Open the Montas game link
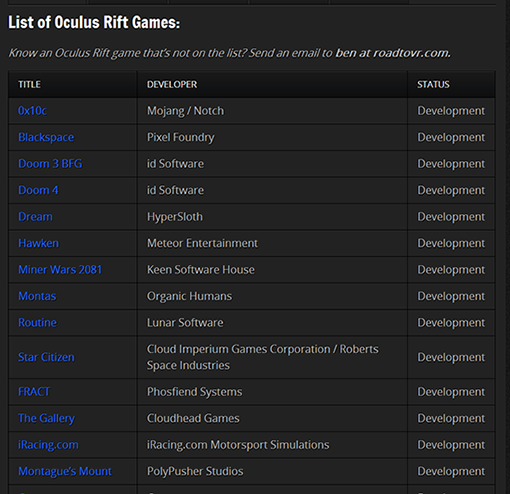510x494 pixels. point(37,296)
